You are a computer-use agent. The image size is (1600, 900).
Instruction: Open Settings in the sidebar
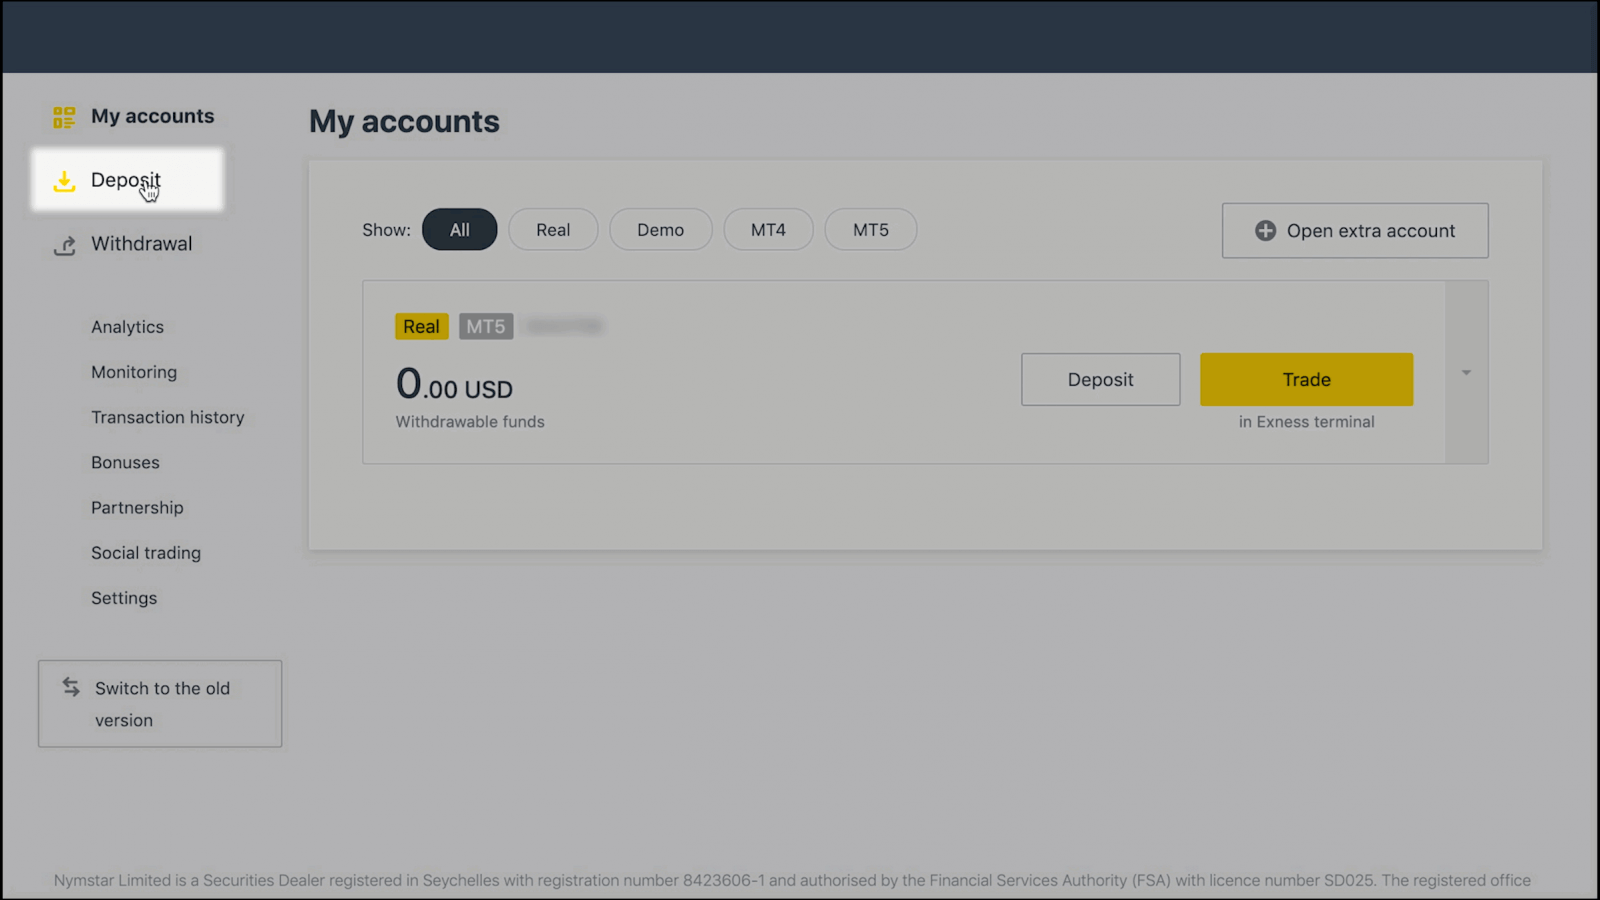(124, 598)
